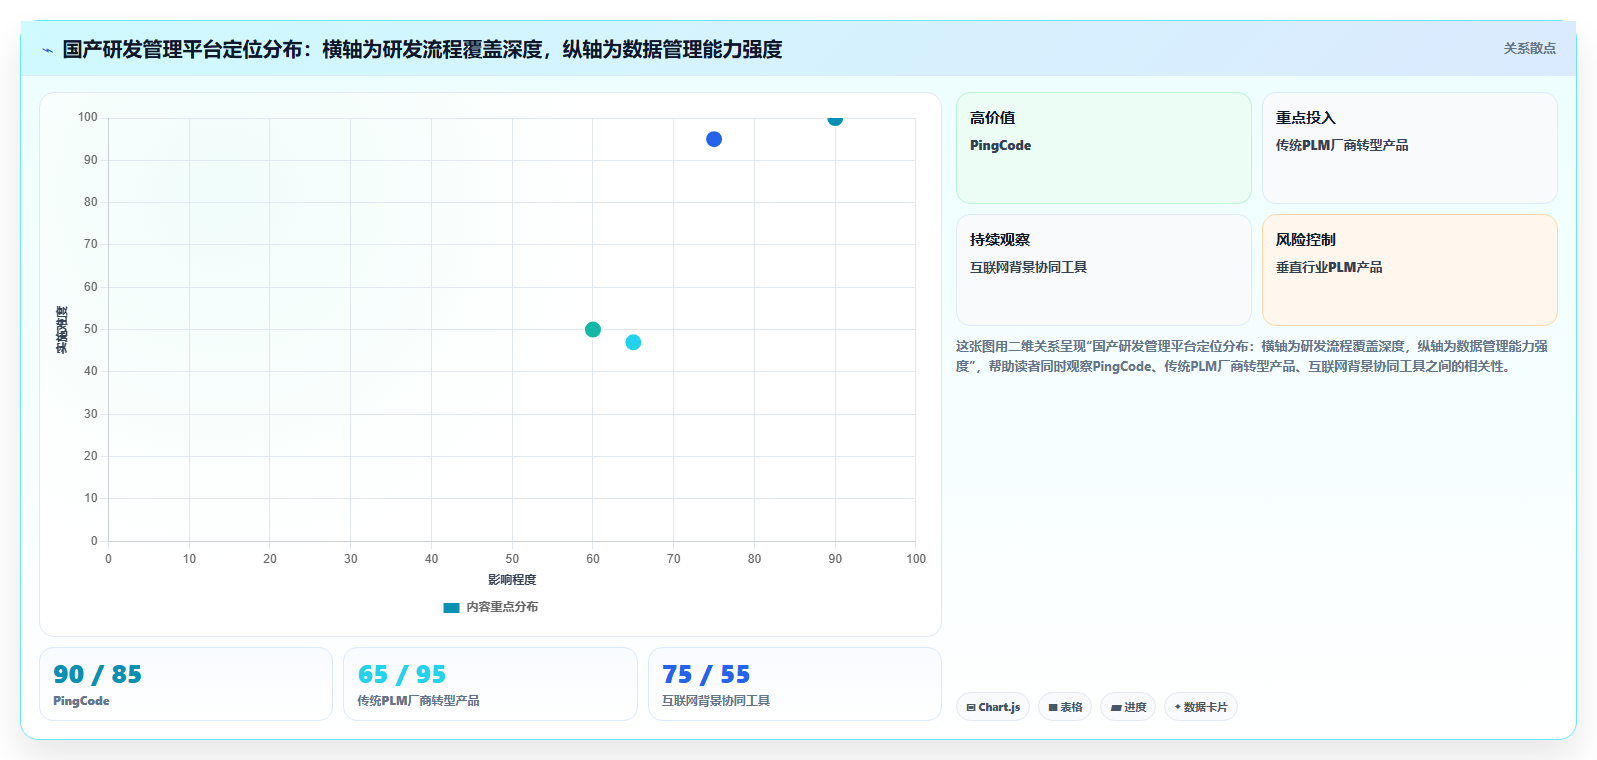The height and width of the screenshot is (760, 1597).
Task: Click the chart title text 国产研发管理平台定位分布
Action: click(x=182, y=49)
